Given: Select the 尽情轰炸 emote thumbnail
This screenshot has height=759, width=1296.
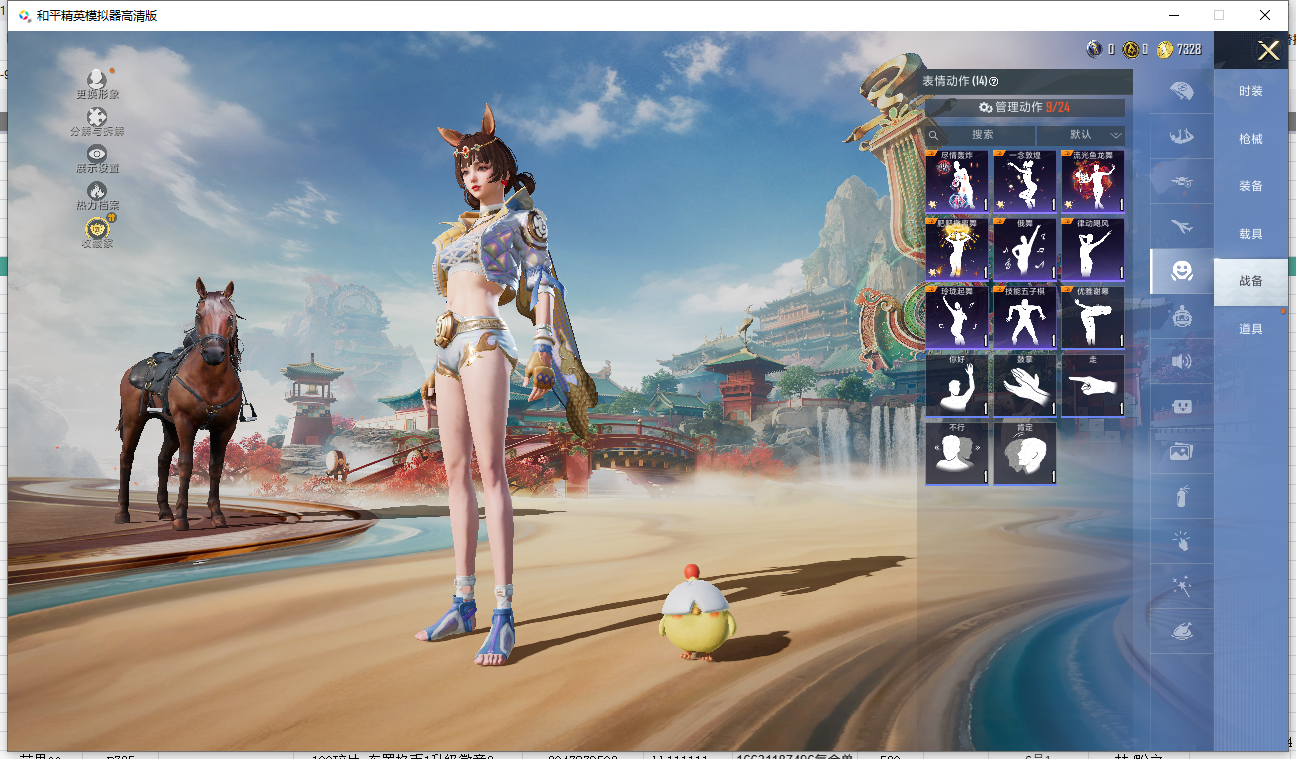Looking at the screenshot, I should click(x=957, y=182).
